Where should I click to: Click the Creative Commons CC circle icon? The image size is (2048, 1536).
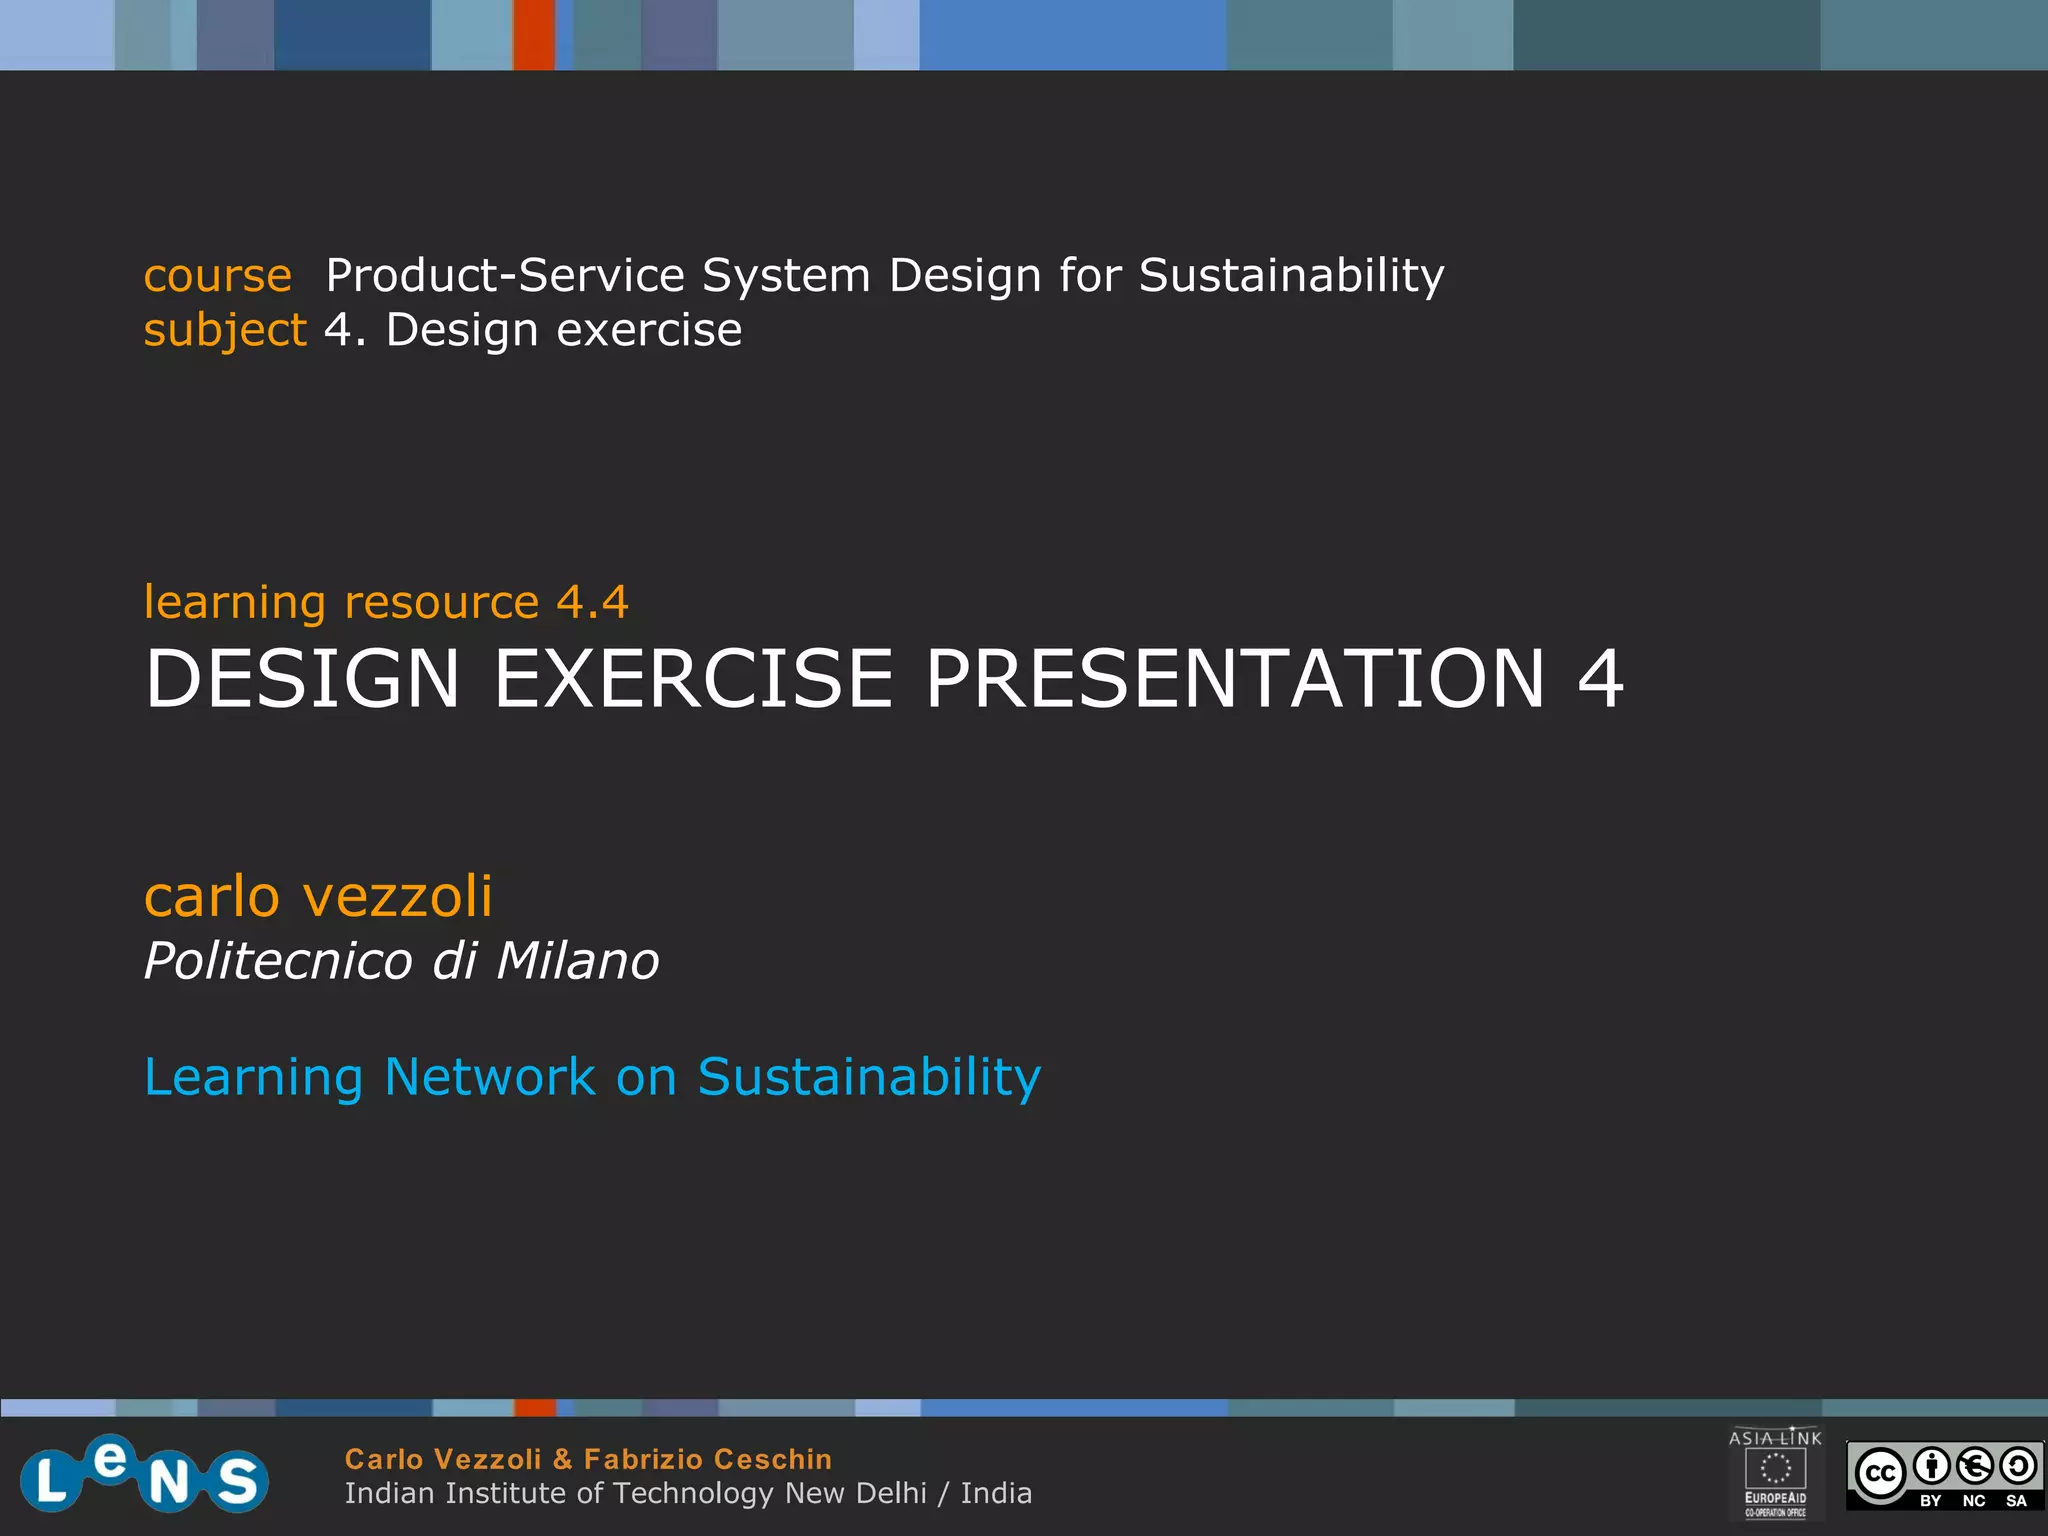pyautogui.click(x=1881, y=1474)
